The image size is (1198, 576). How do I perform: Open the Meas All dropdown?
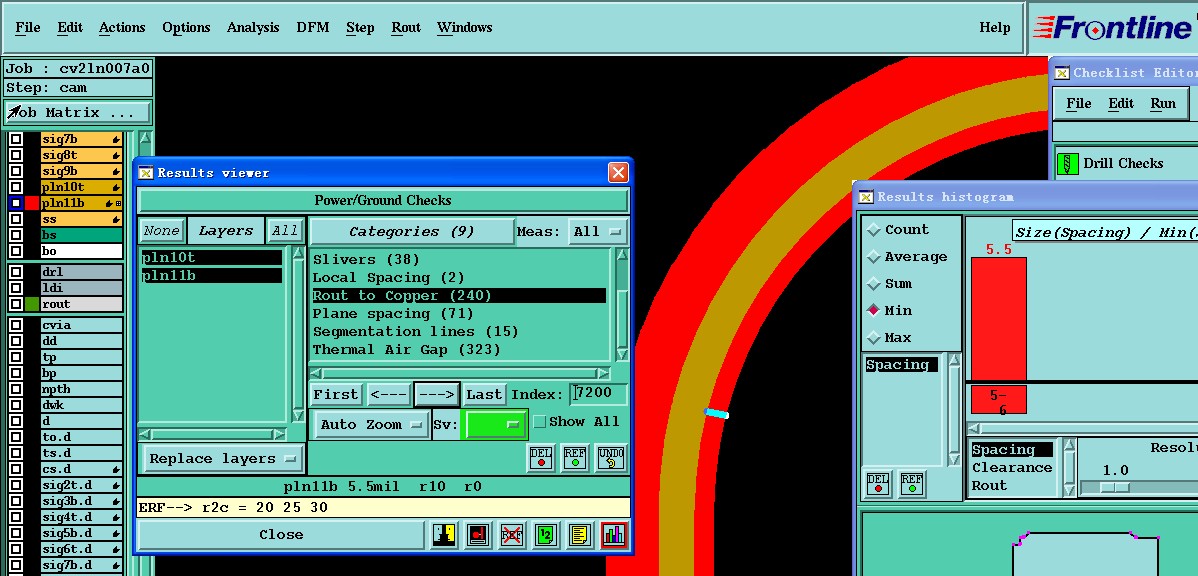coord(598,231)
